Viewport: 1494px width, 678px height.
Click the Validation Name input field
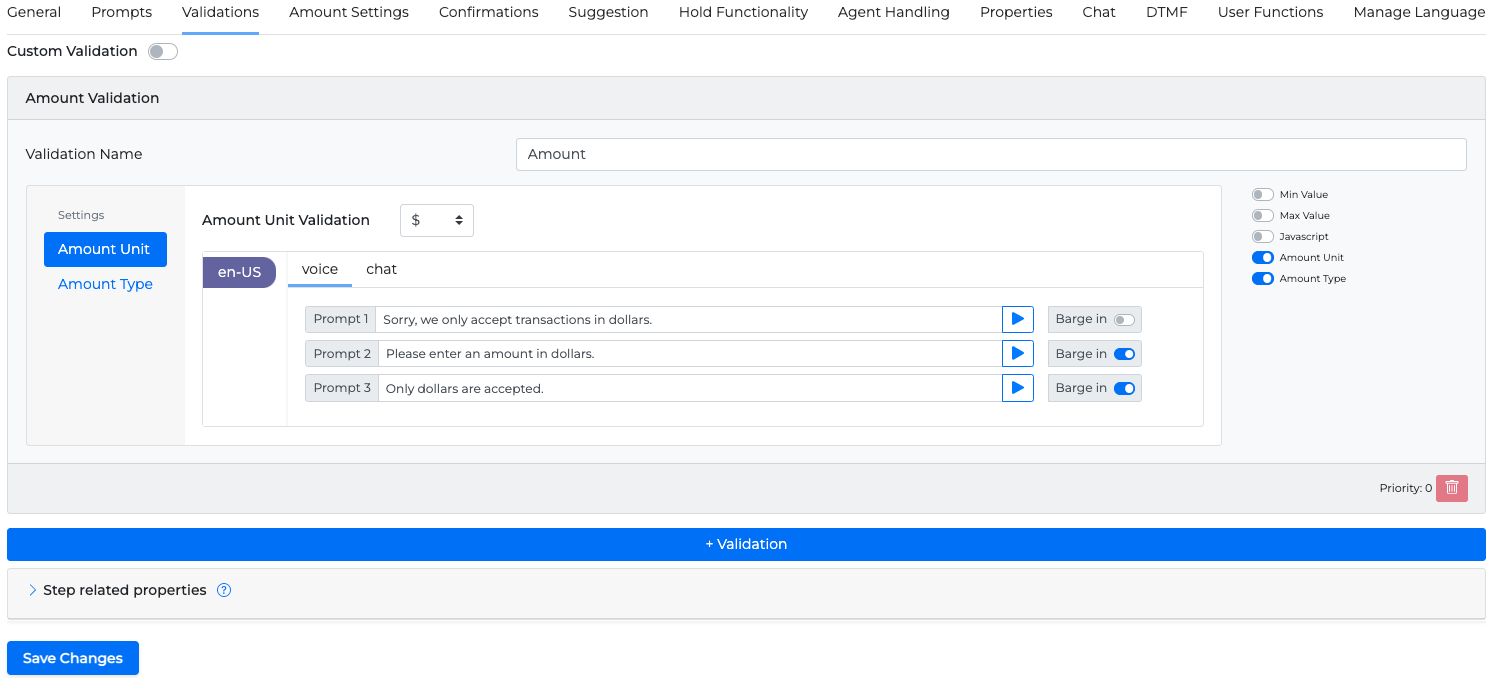(990, 154)
